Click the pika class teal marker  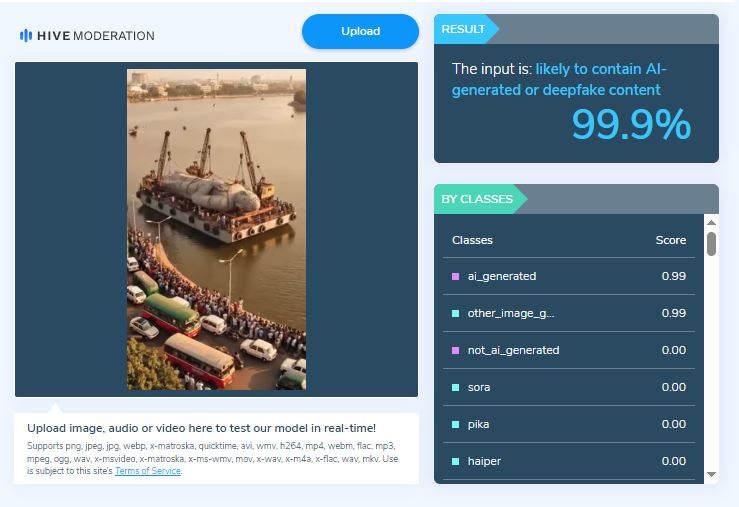(x=456, y=424)
